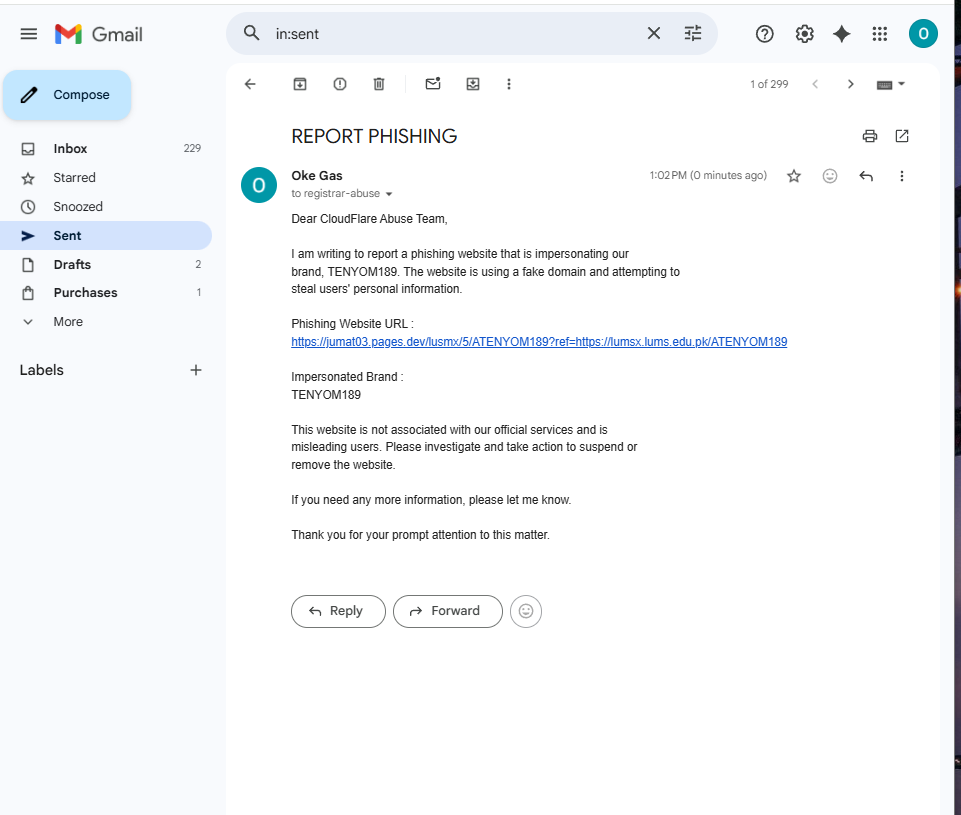Add an emoji reaction in message header
This screenshot has width=961, height=815.
point(829,176)
